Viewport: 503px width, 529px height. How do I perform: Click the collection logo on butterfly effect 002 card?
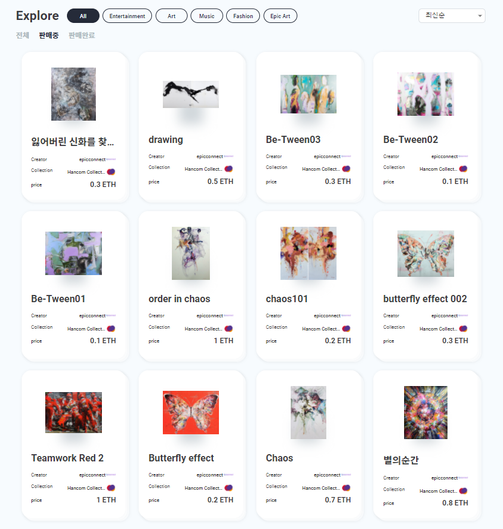point(463,329)
